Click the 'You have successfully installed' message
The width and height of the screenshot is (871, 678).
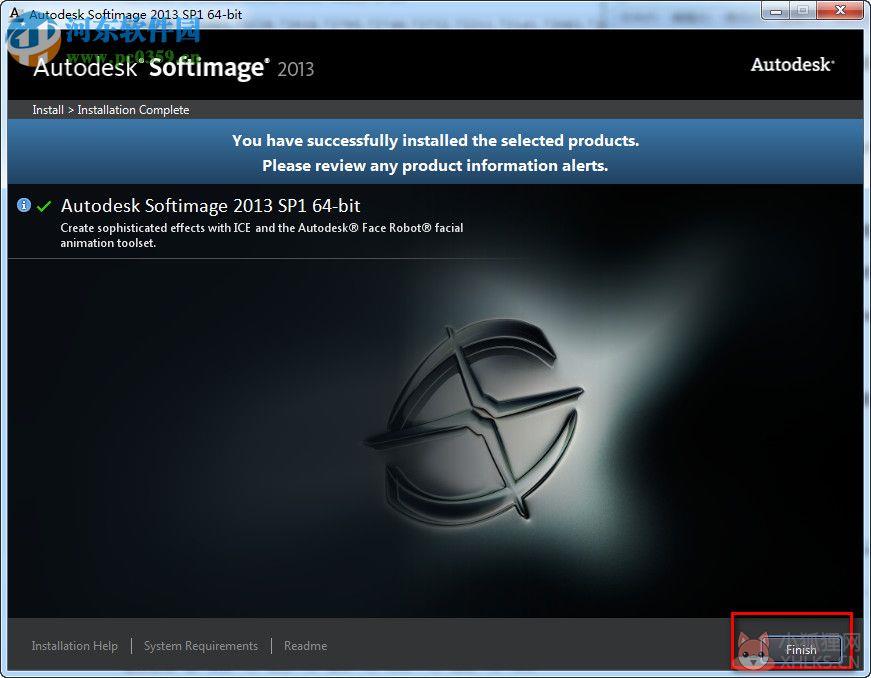coord(436,140)
